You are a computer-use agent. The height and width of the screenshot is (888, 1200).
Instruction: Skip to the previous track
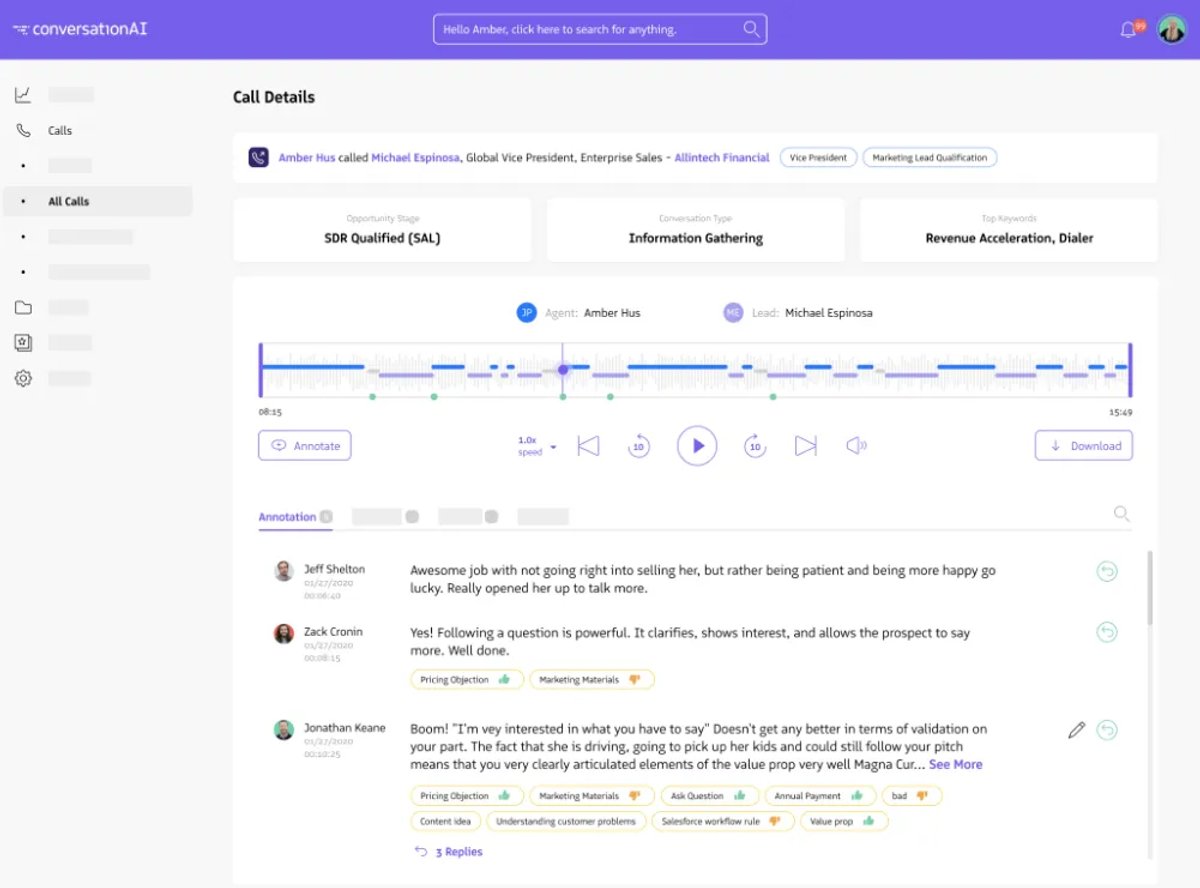click(x=588, y=446)
